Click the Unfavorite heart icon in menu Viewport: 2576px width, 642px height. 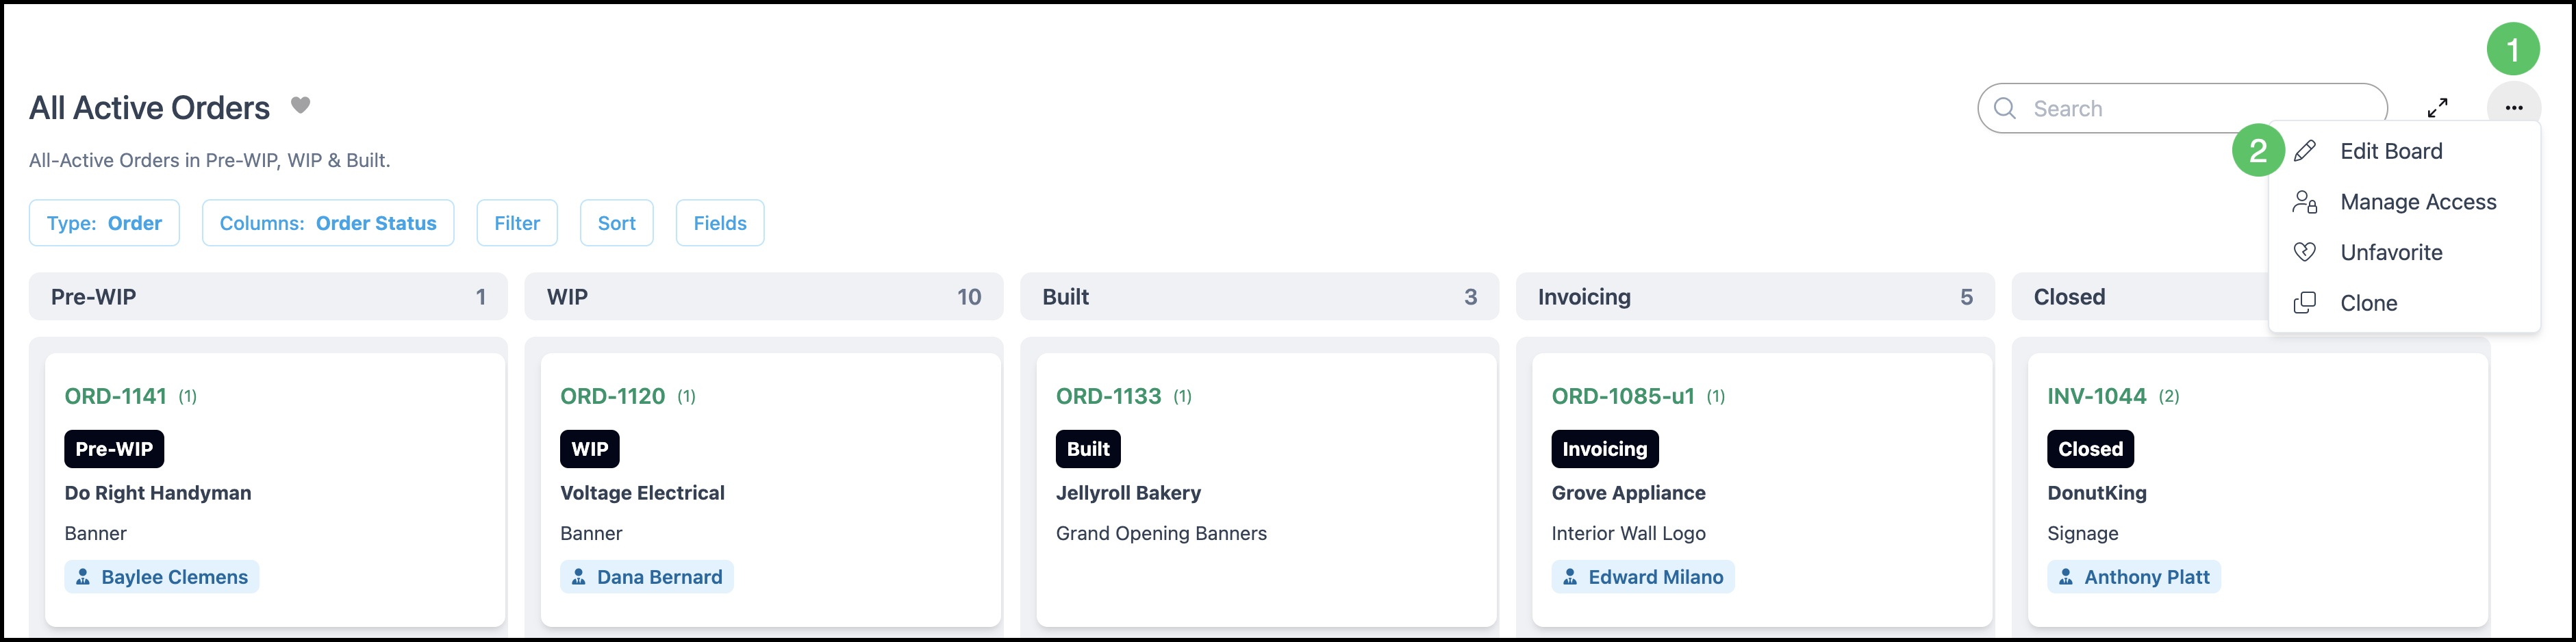2305,252
